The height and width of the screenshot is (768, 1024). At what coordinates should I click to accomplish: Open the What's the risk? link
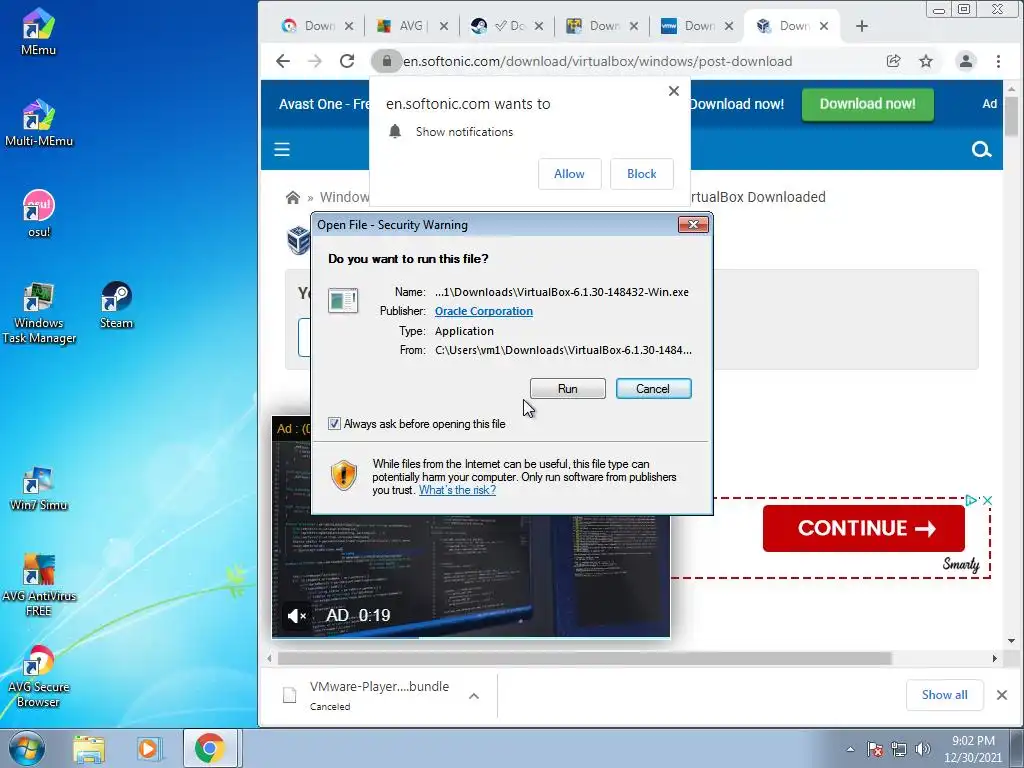click(x=457, y=490)
